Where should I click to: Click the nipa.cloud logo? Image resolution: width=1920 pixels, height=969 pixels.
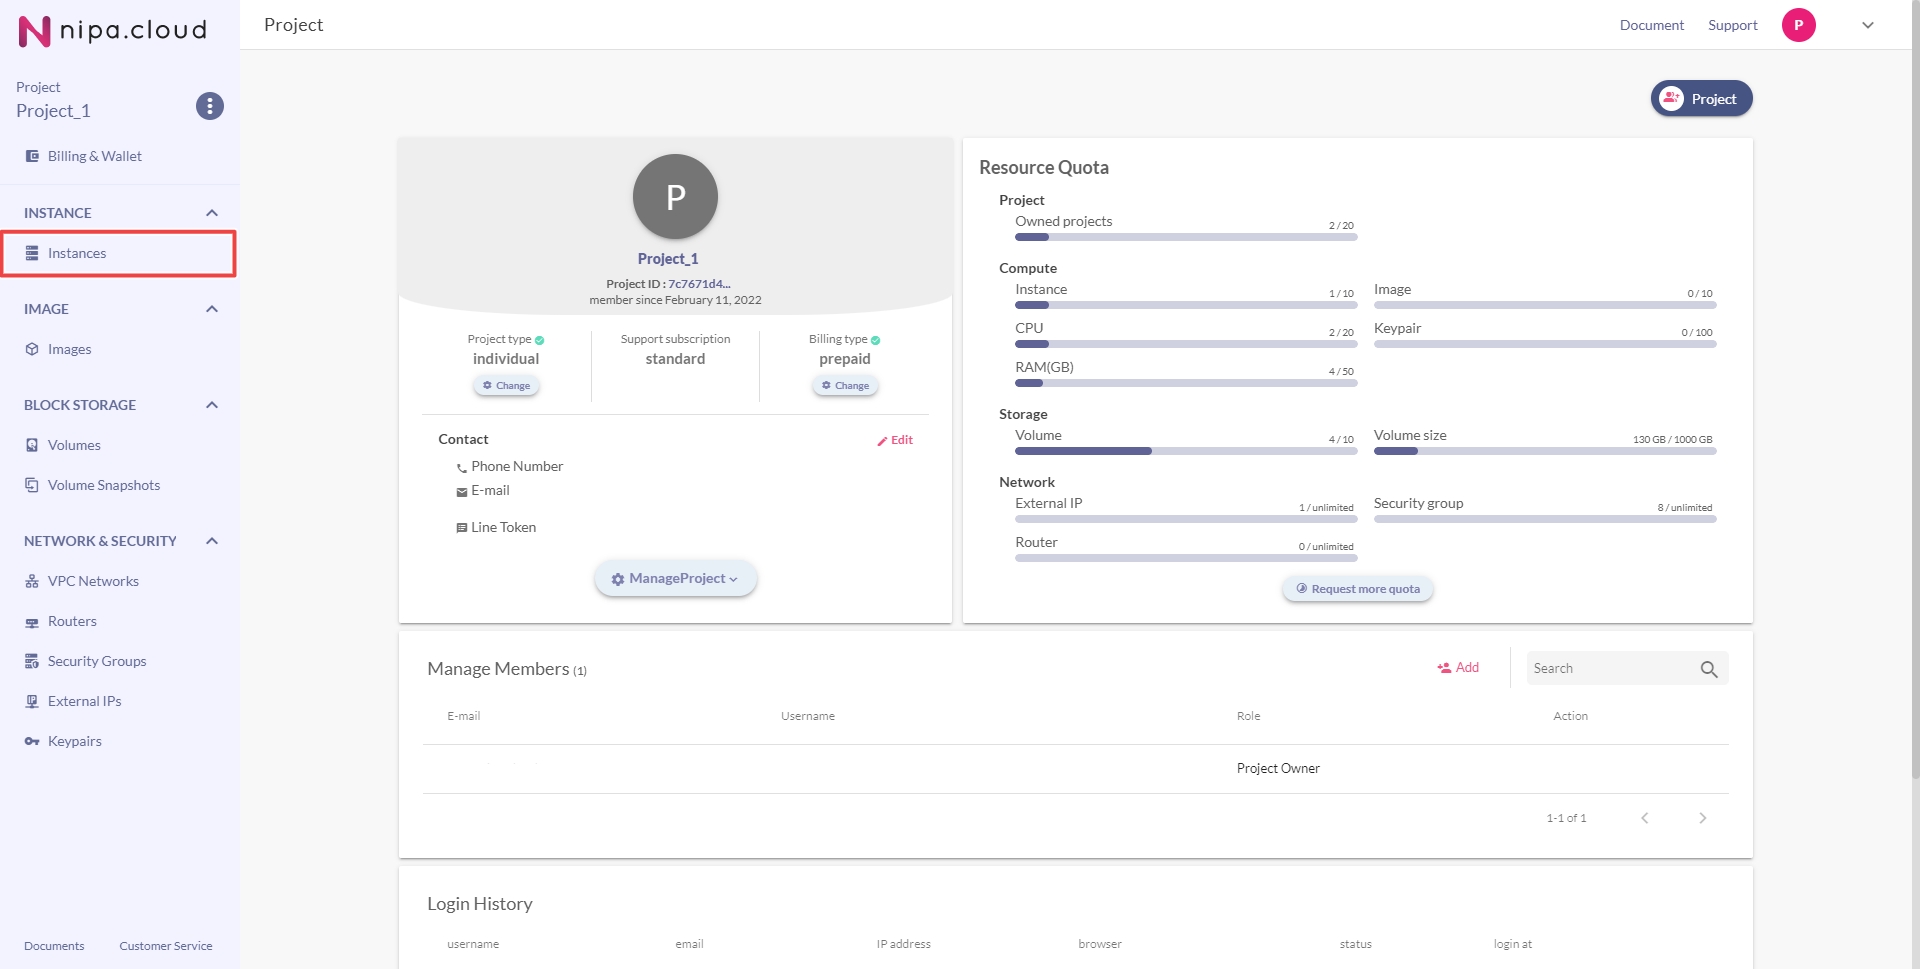[x=112, y=31]
